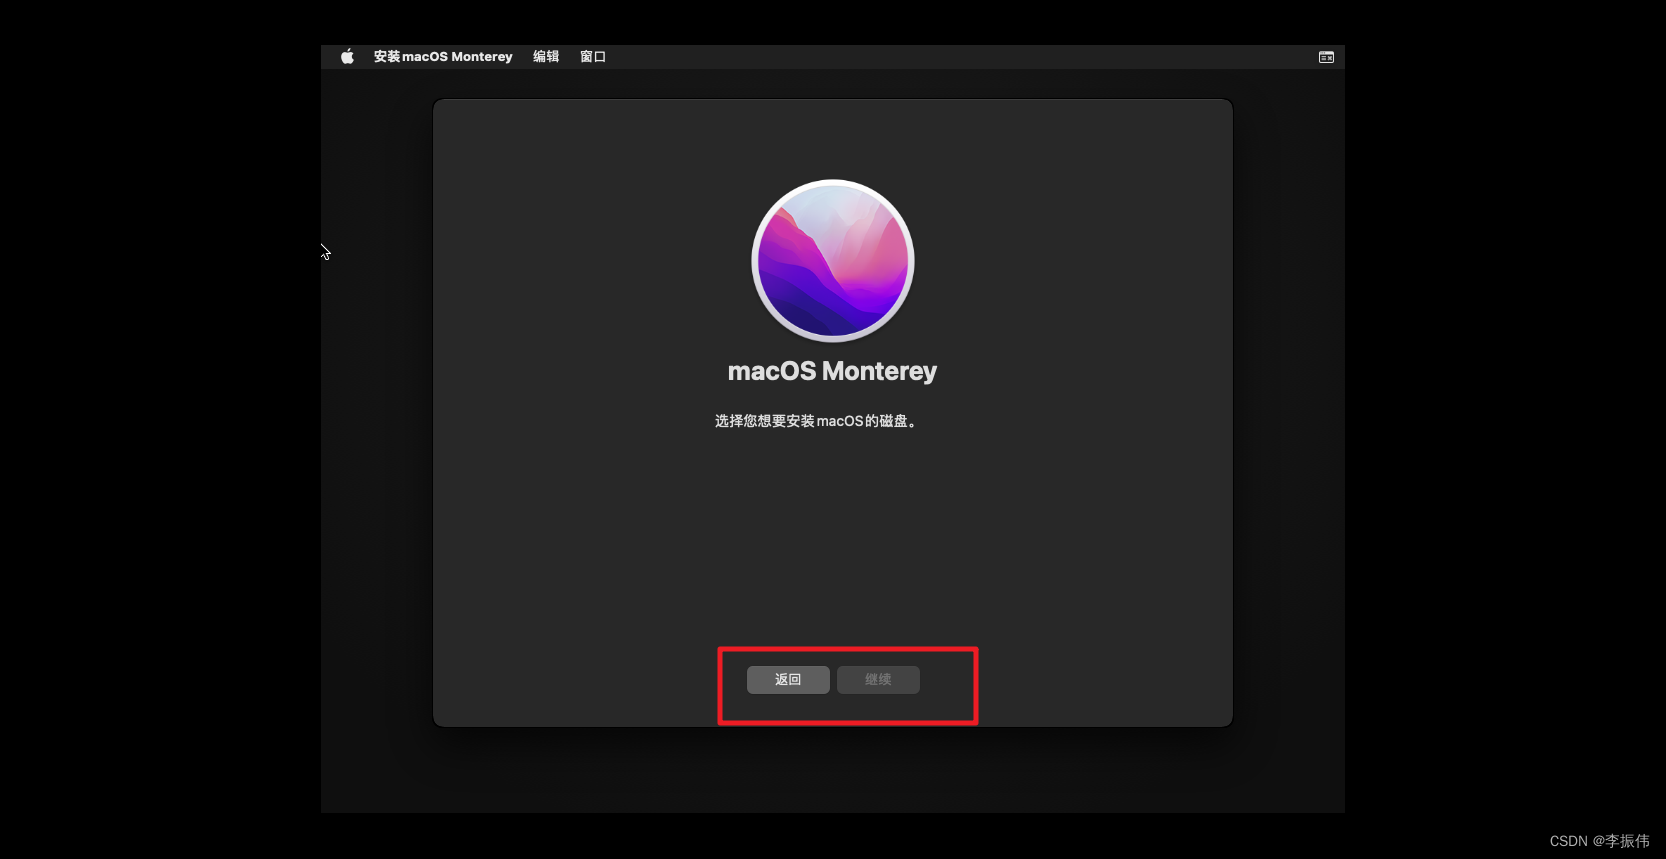Click the macOS Monterey title text

coord(832,372)
